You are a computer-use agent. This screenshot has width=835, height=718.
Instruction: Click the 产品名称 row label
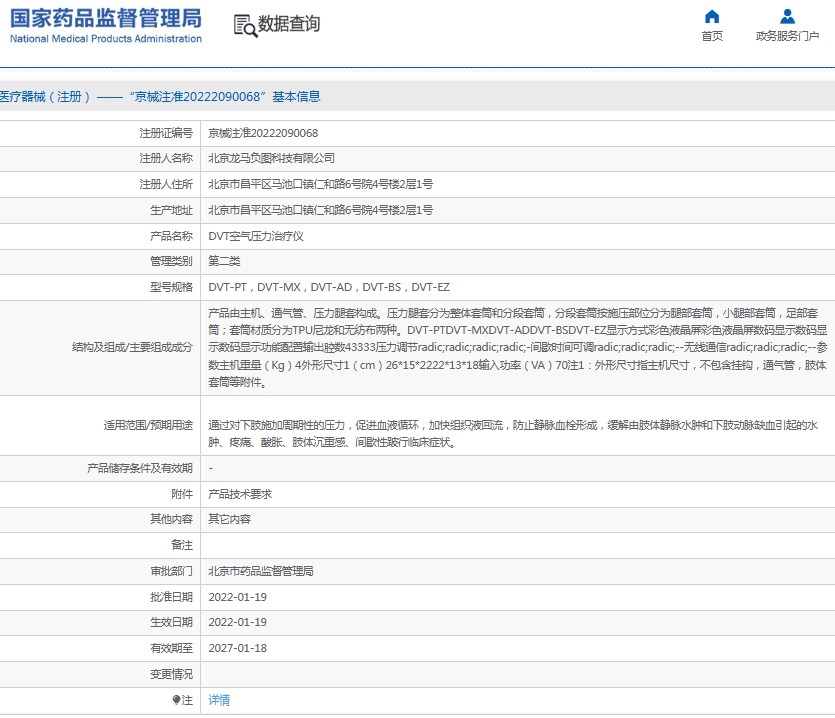pyautogui.click(x=171, y=236)
